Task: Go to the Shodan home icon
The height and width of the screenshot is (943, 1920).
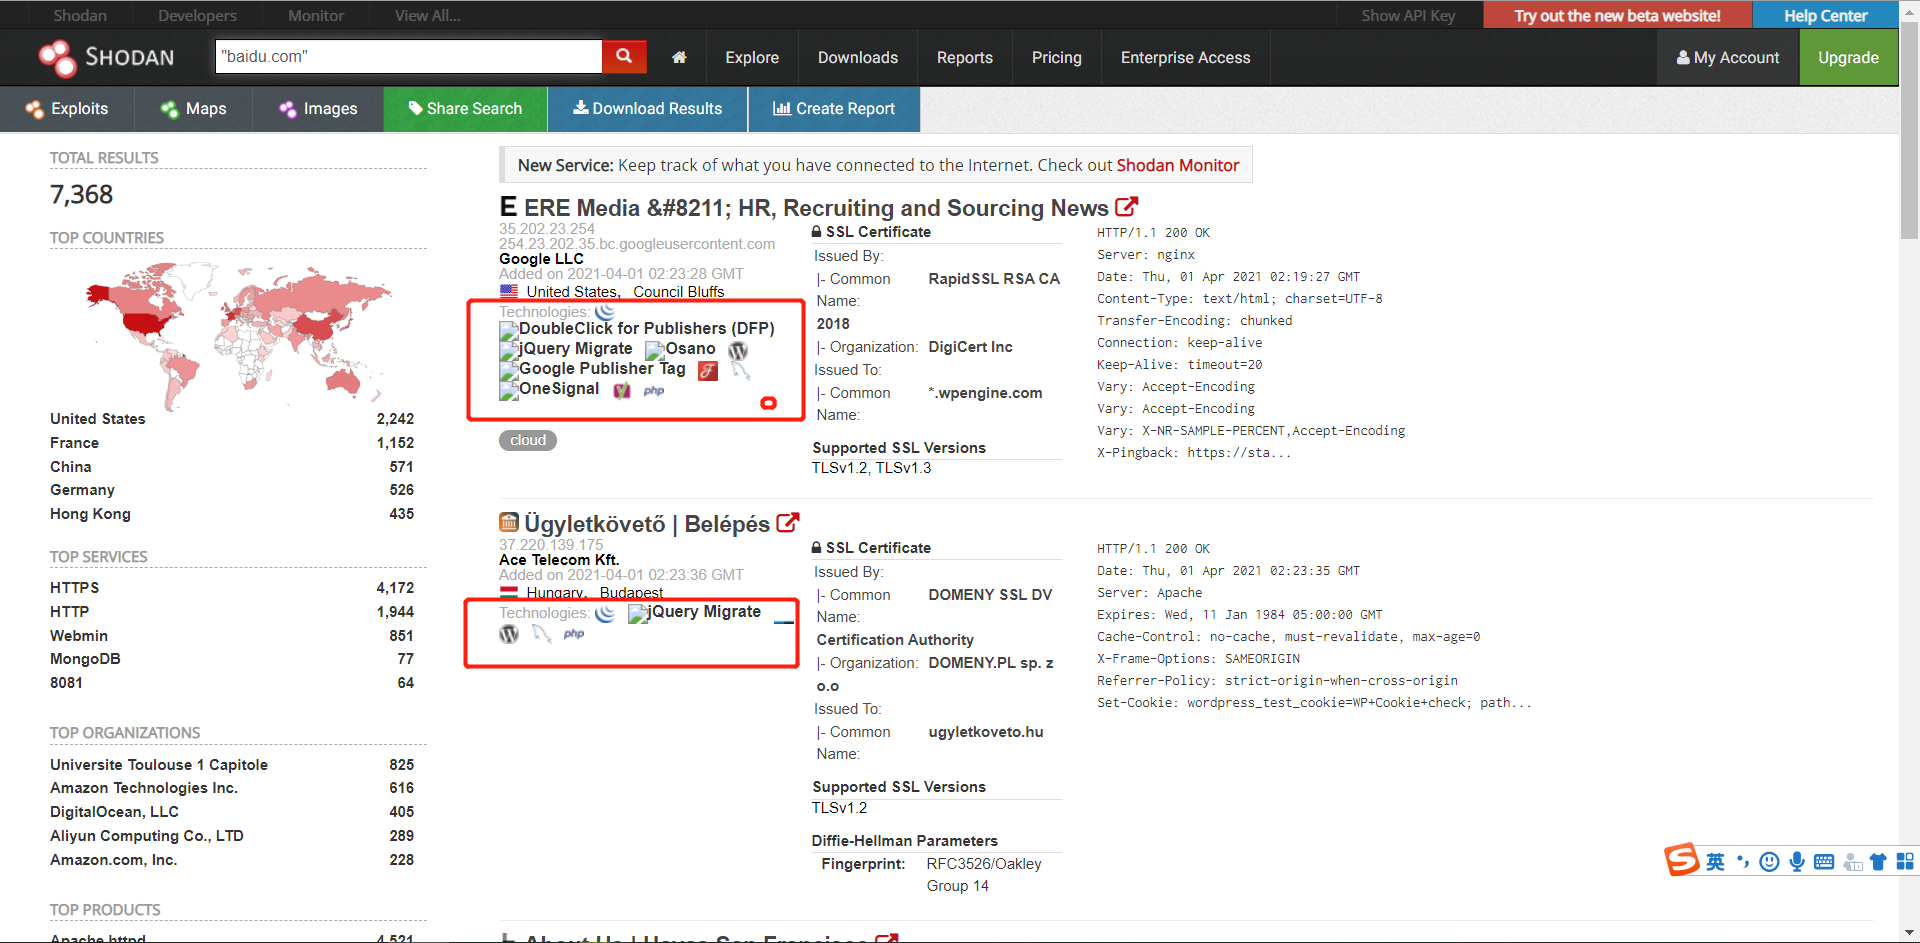Action: (x=679, y=57)
